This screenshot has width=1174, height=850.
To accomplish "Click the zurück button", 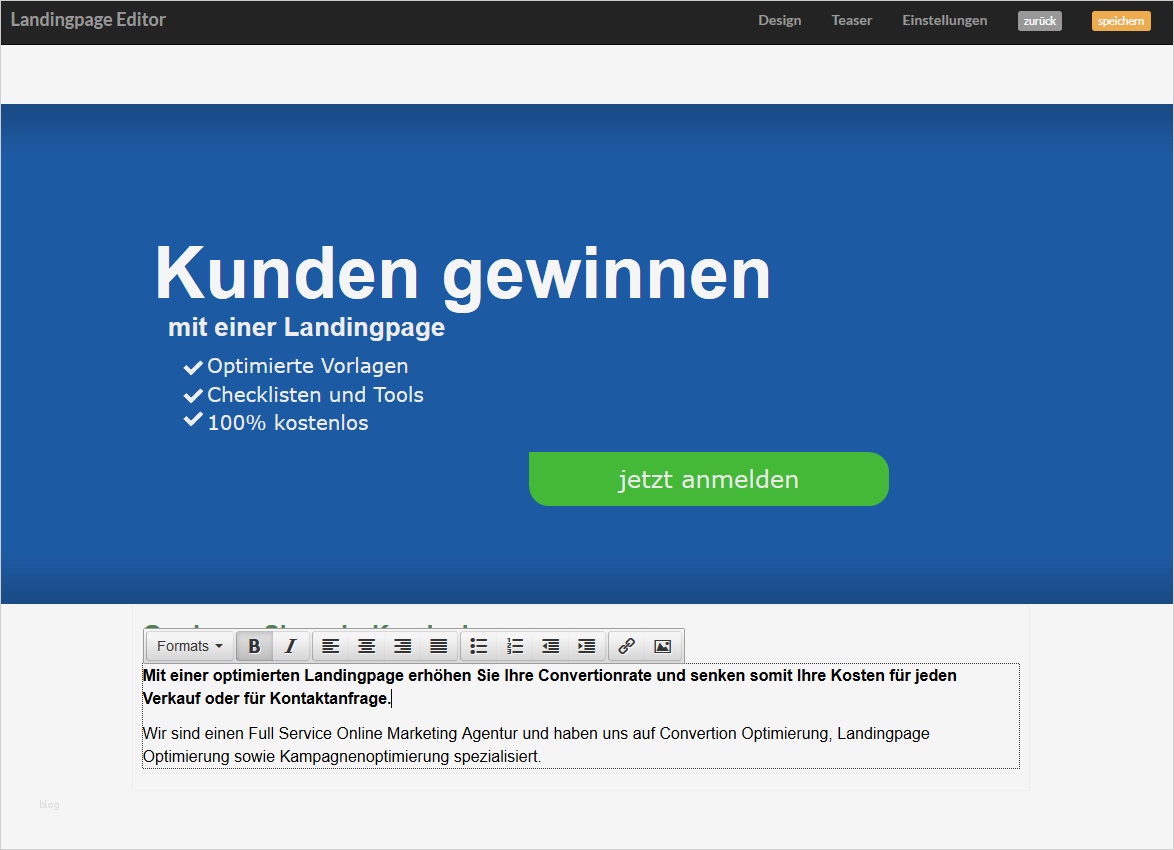I will (1039, 20).
